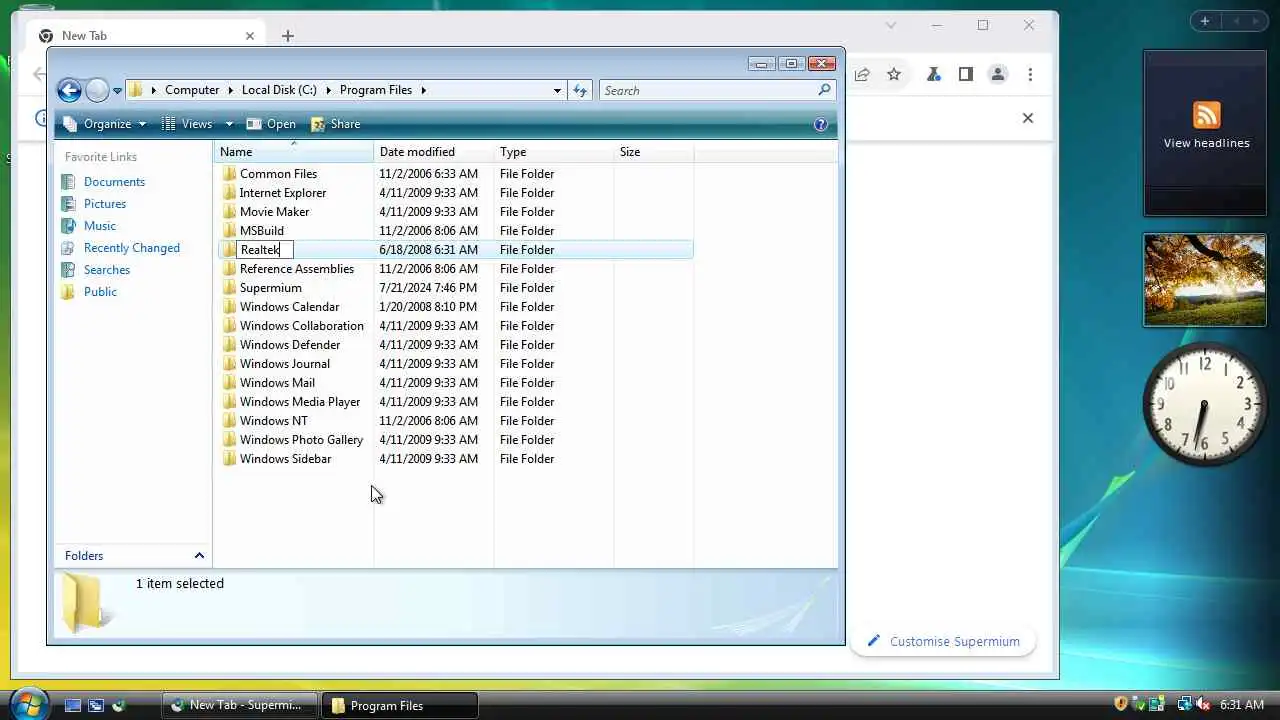Select the Windows Calendar folder

coord(289,307)
